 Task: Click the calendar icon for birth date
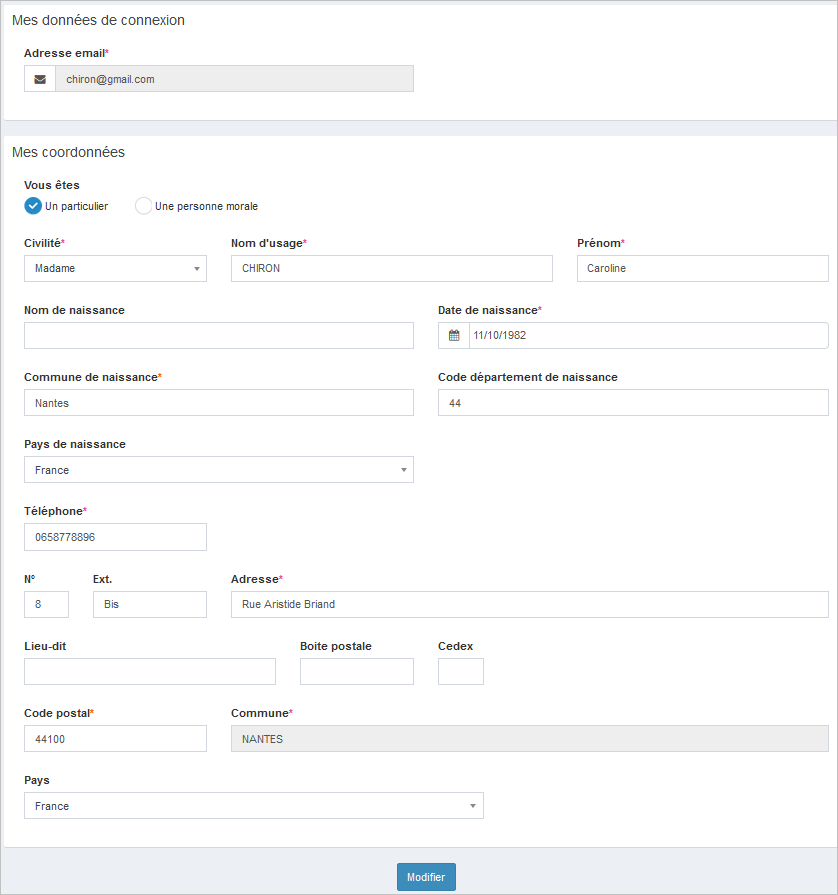pos(453,336)
